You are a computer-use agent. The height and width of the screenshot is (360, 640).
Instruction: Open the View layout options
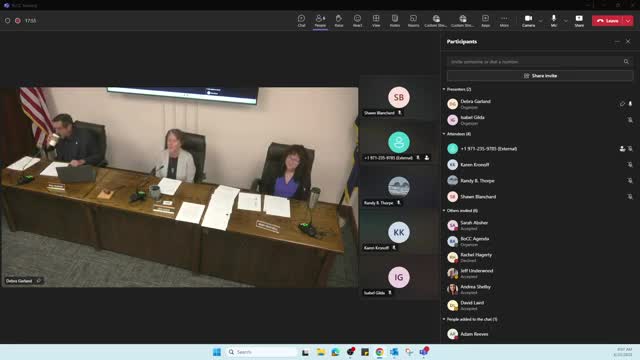(376, 20)
